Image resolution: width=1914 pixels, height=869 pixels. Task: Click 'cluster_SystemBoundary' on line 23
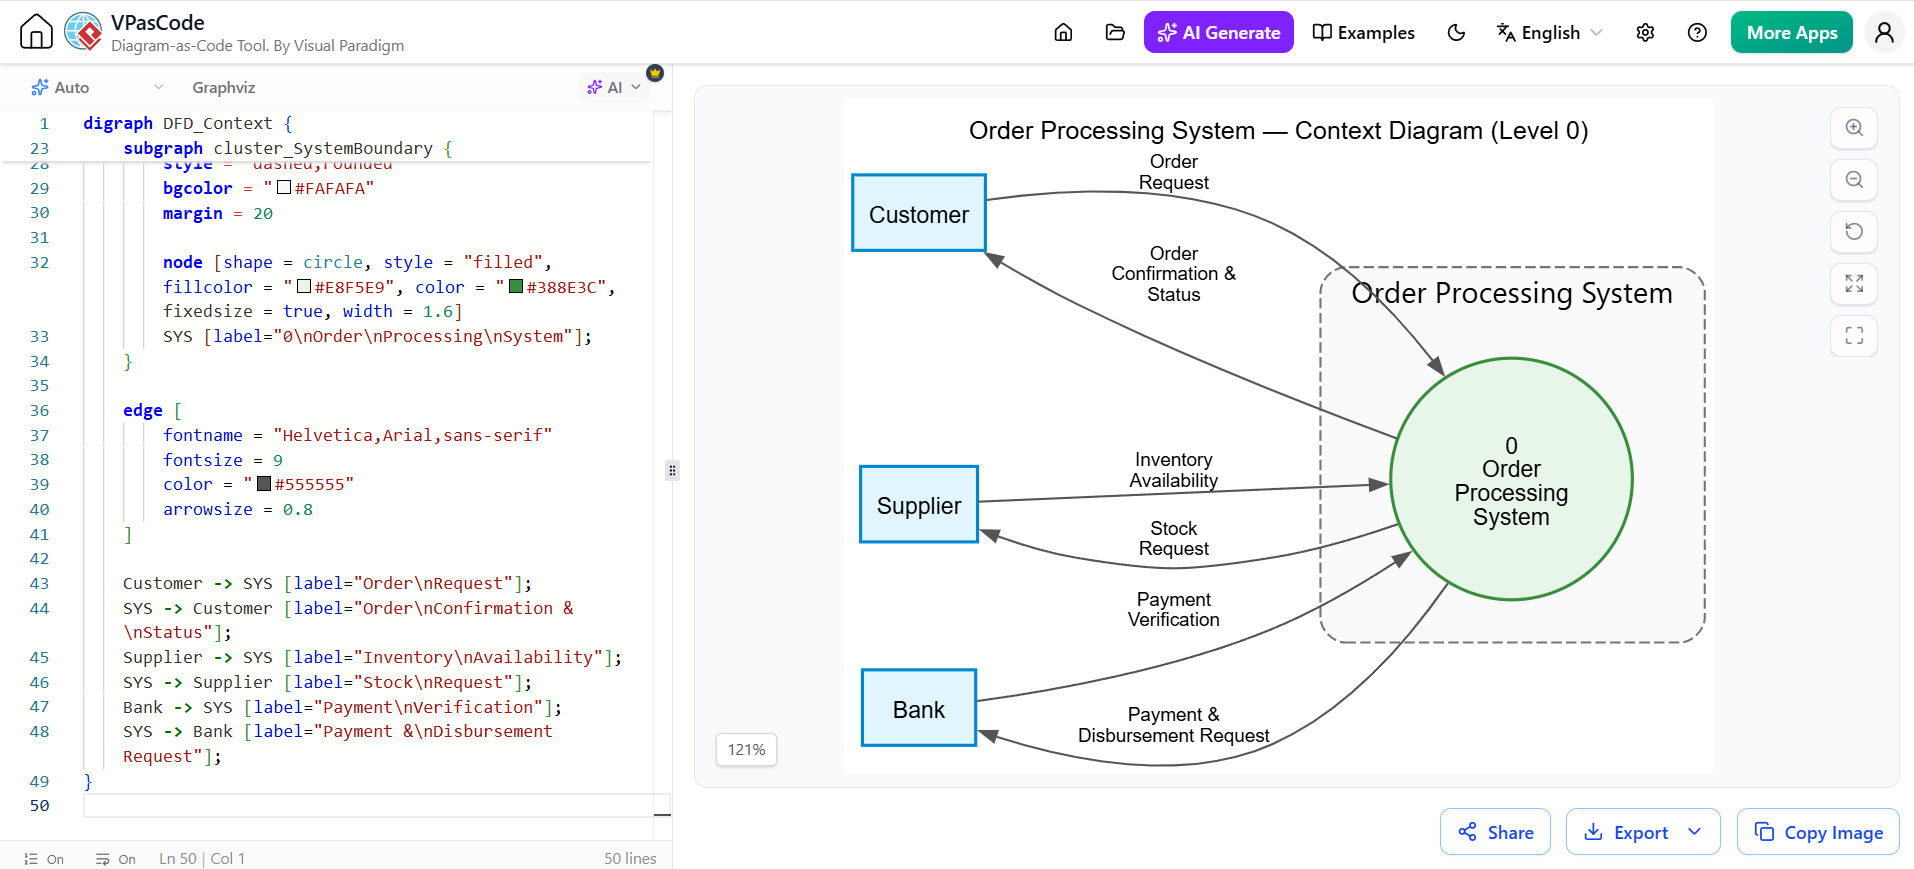pos(323,148)
